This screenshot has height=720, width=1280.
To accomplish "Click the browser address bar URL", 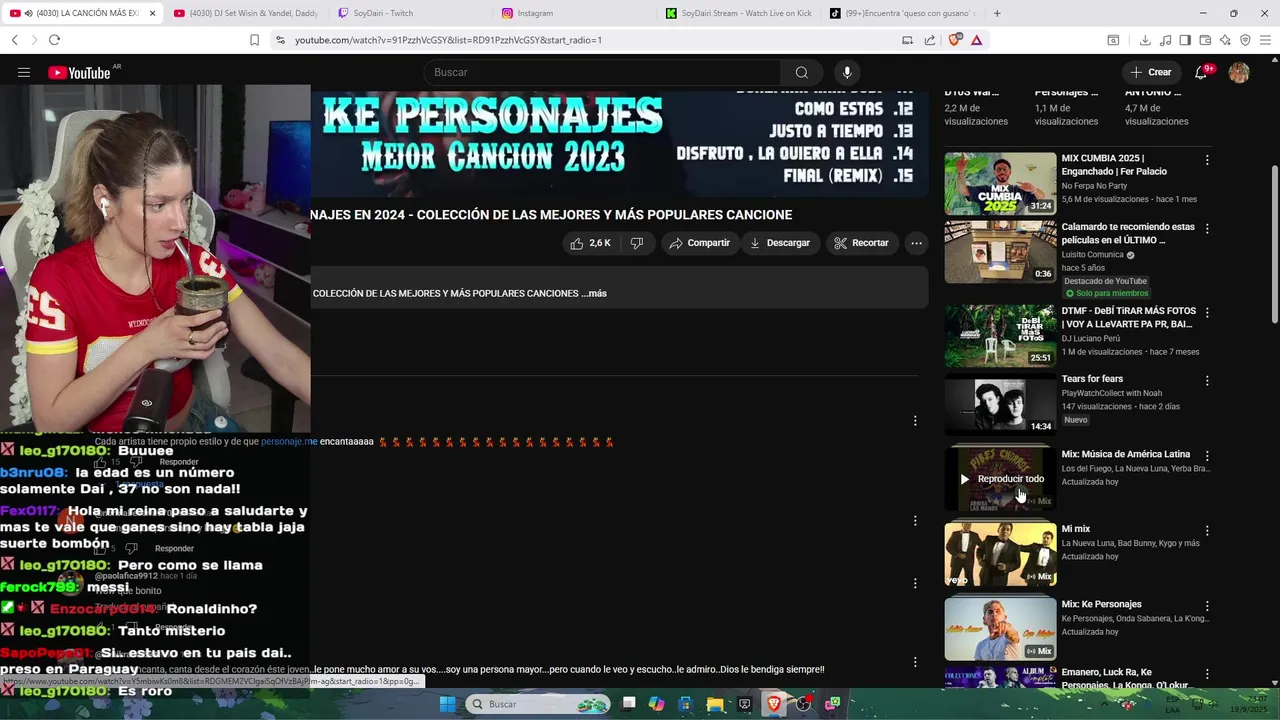I will click(448, 40).
